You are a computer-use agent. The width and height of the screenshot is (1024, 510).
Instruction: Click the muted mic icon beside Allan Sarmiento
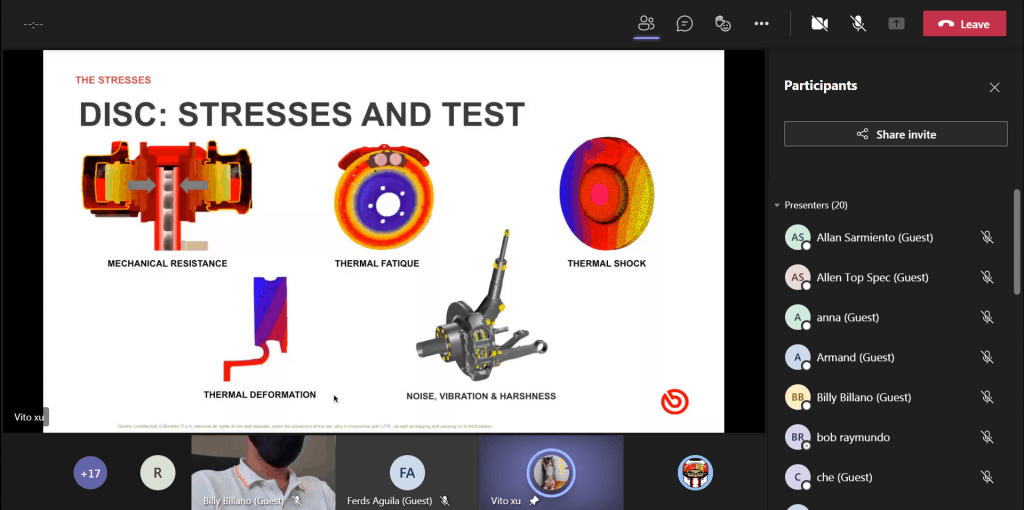(986, 237)
